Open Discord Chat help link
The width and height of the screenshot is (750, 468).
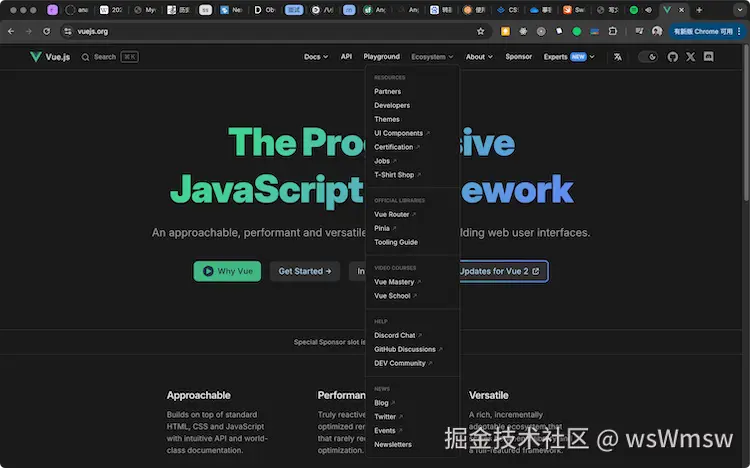[397, 335]
